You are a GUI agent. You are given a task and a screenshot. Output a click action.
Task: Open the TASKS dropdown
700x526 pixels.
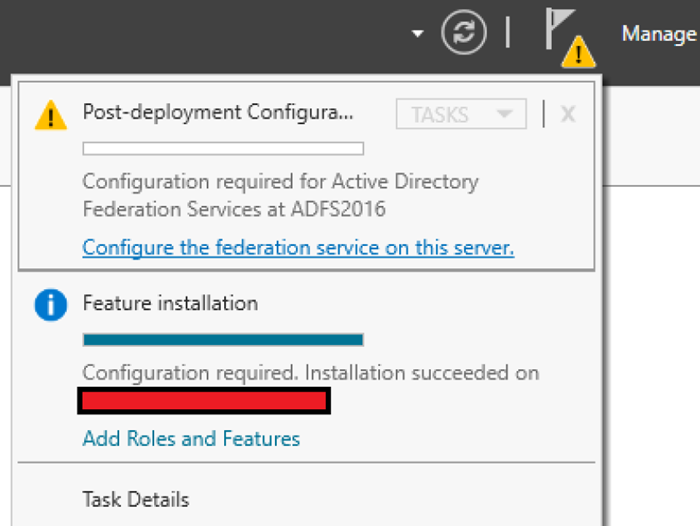(461, 114)
